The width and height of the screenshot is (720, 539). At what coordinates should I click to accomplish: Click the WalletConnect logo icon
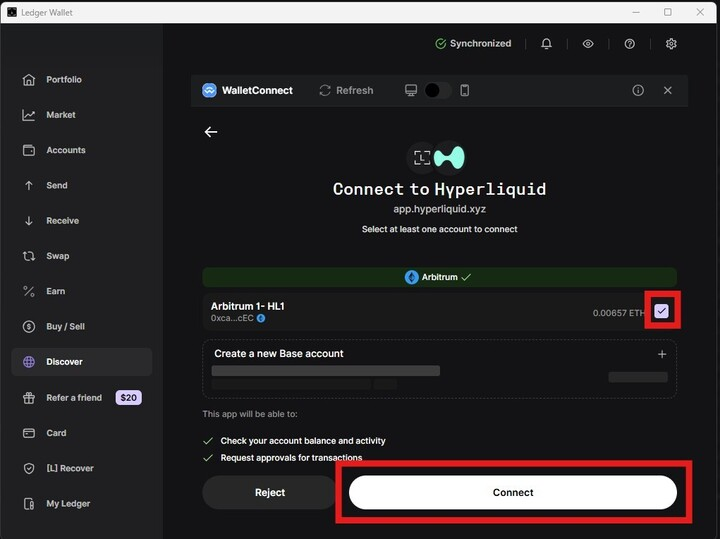click(209, 90)
